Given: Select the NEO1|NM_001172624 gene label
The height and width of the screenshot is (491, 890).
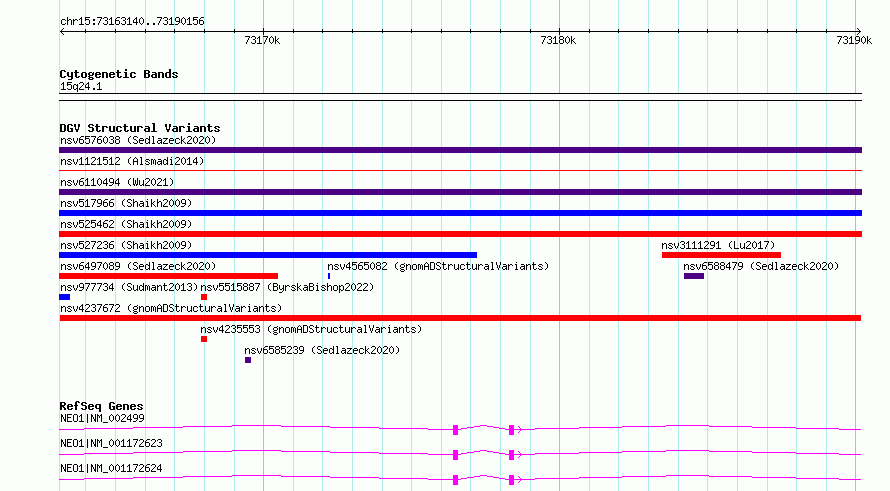Looking at the screenshot, I should coord(111,468).
